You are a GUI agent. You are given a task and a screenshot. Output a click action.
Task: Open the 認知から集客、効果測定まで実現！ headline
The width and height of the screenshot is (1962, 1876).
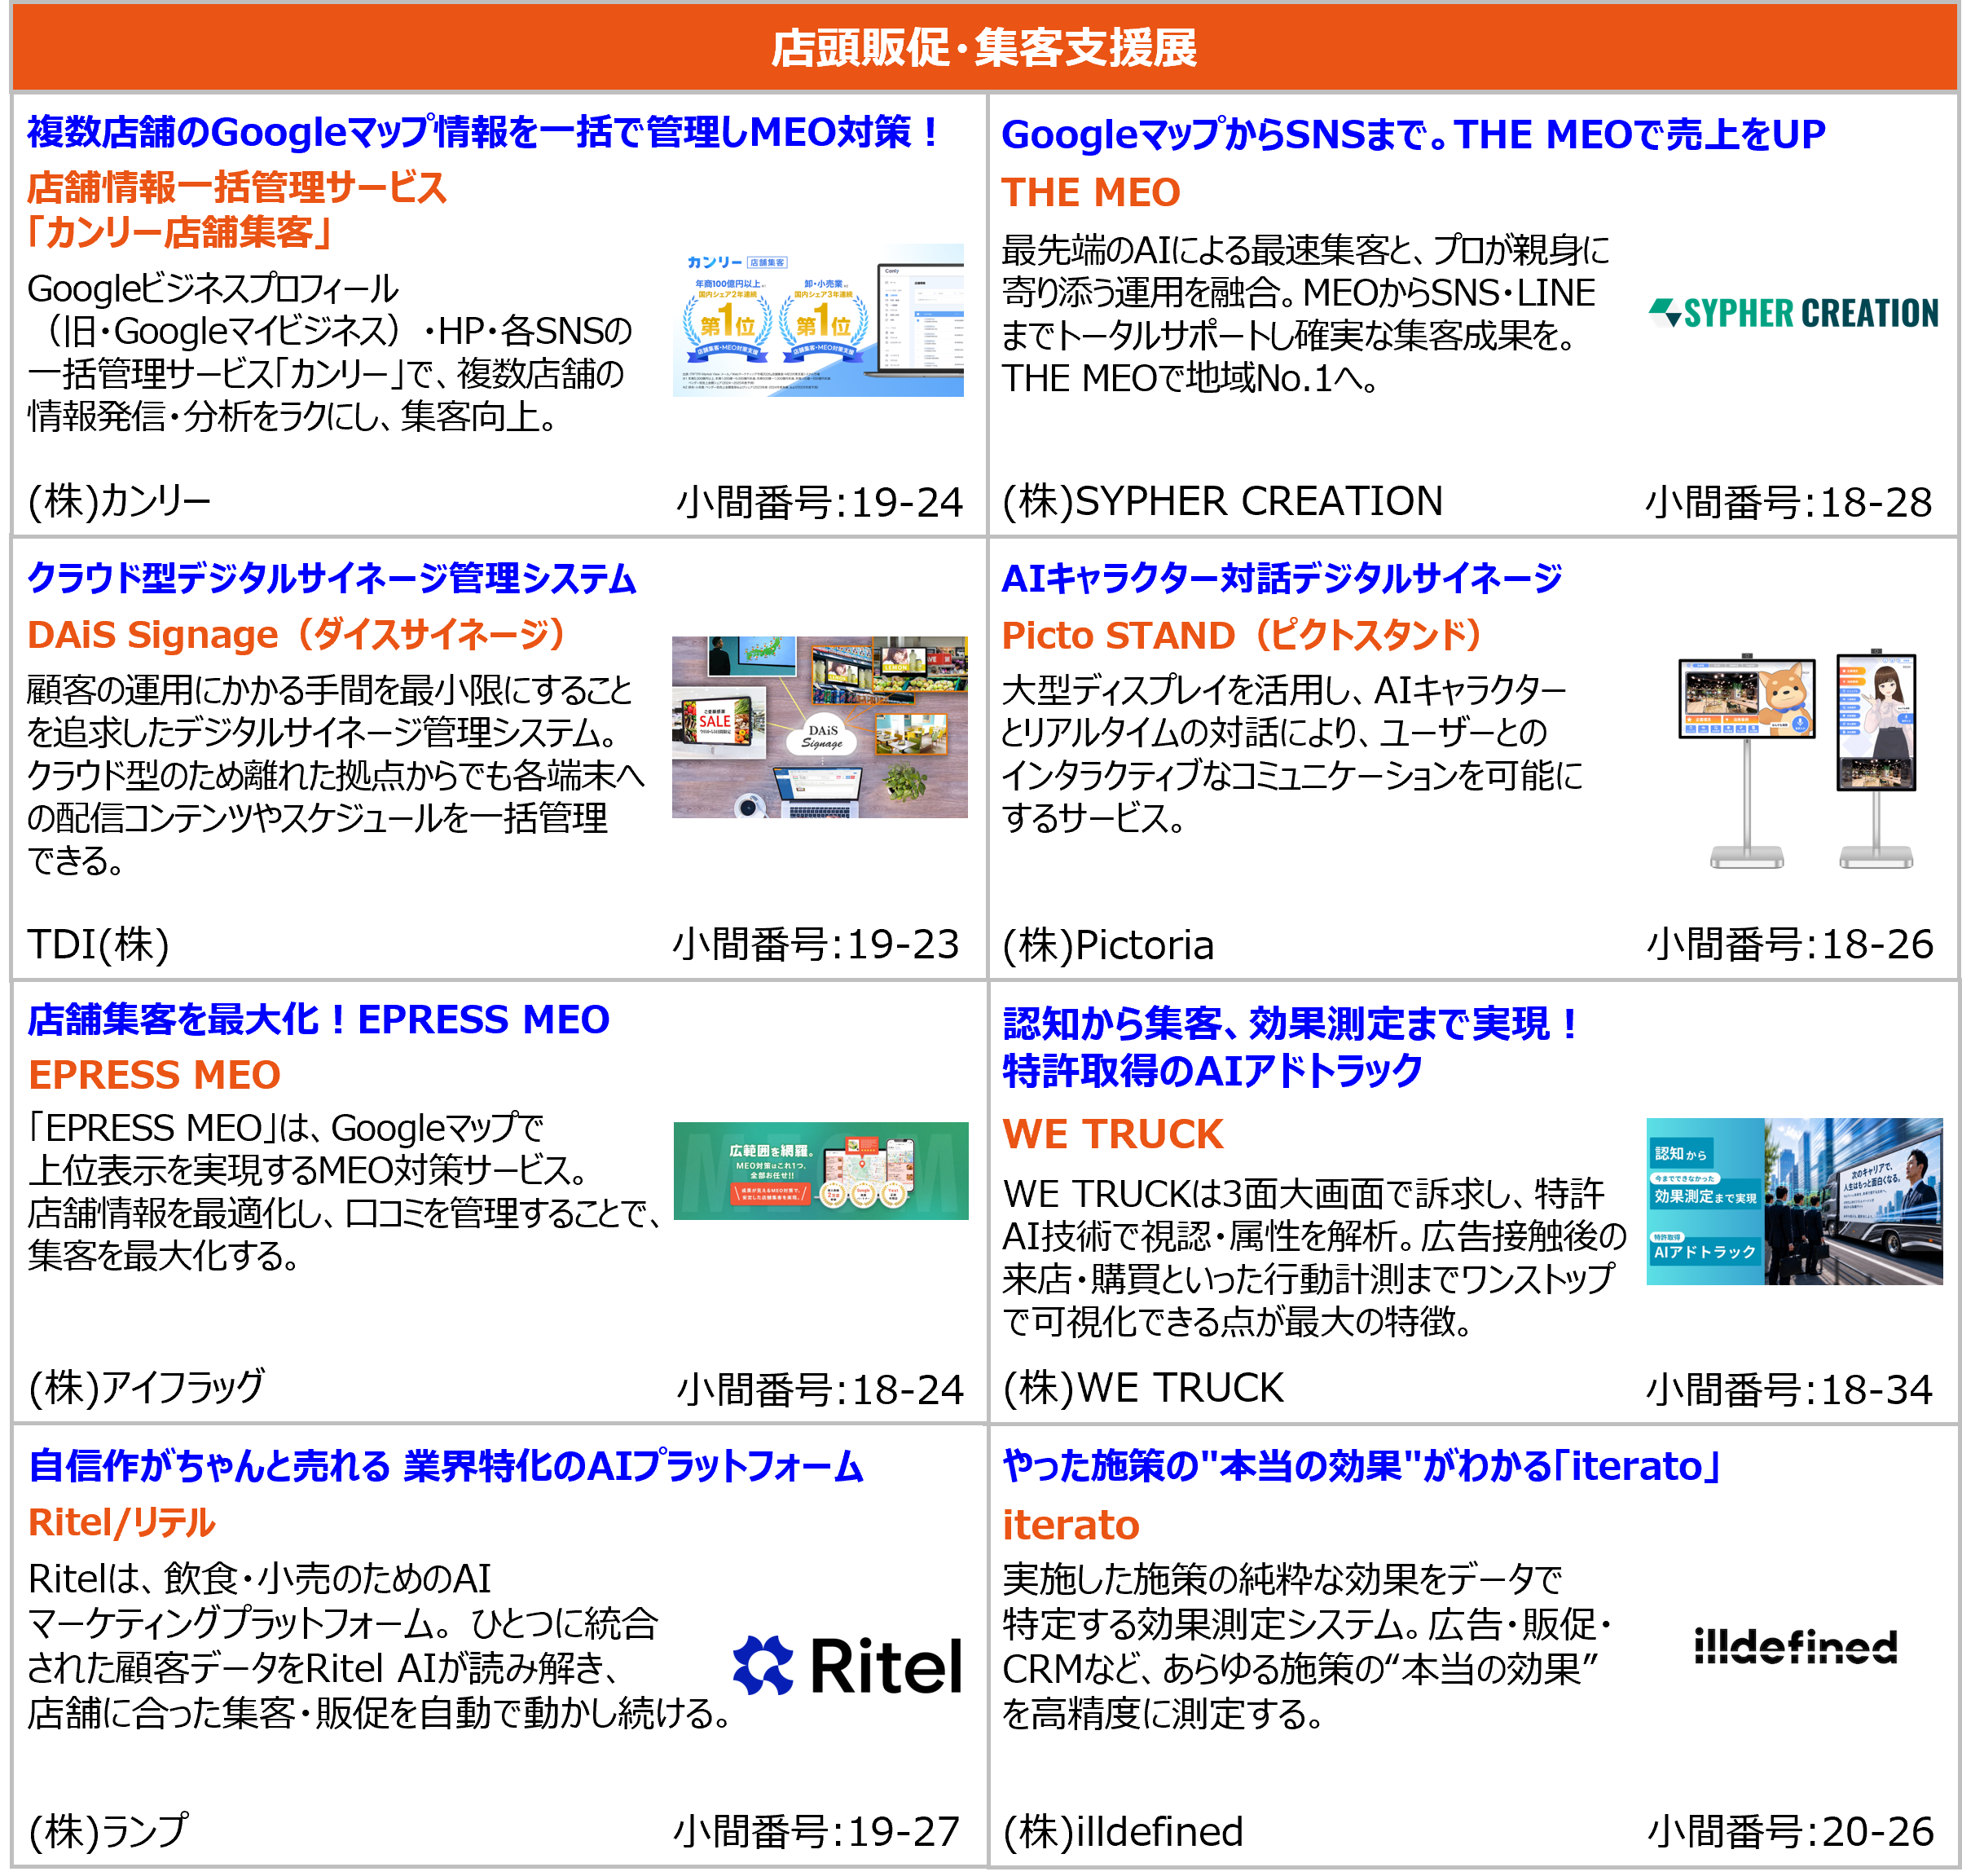pos(1291,1047)
